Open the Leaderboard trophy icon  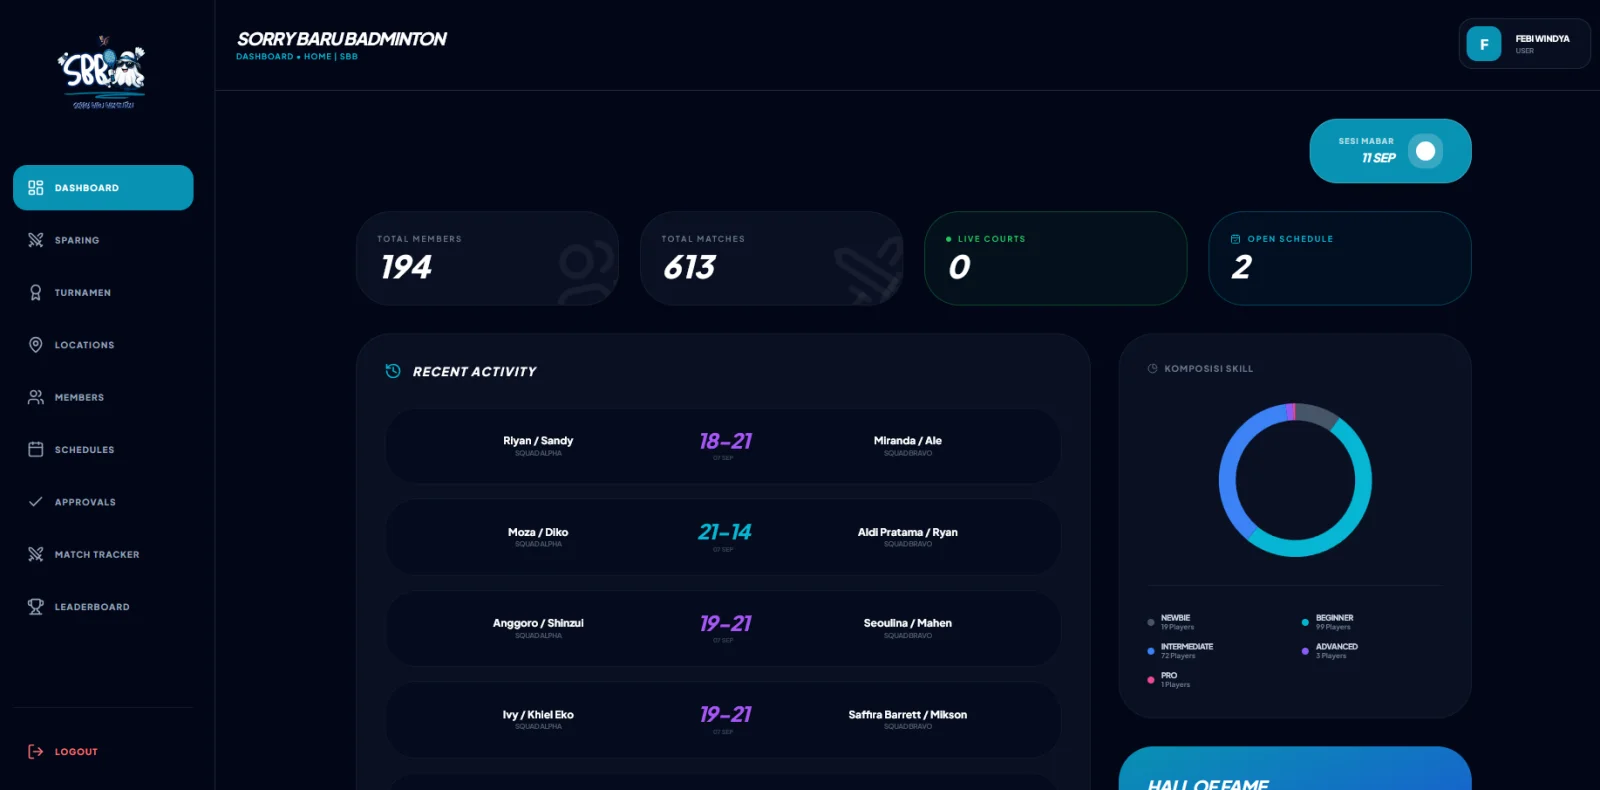click(x=36, y=607)
